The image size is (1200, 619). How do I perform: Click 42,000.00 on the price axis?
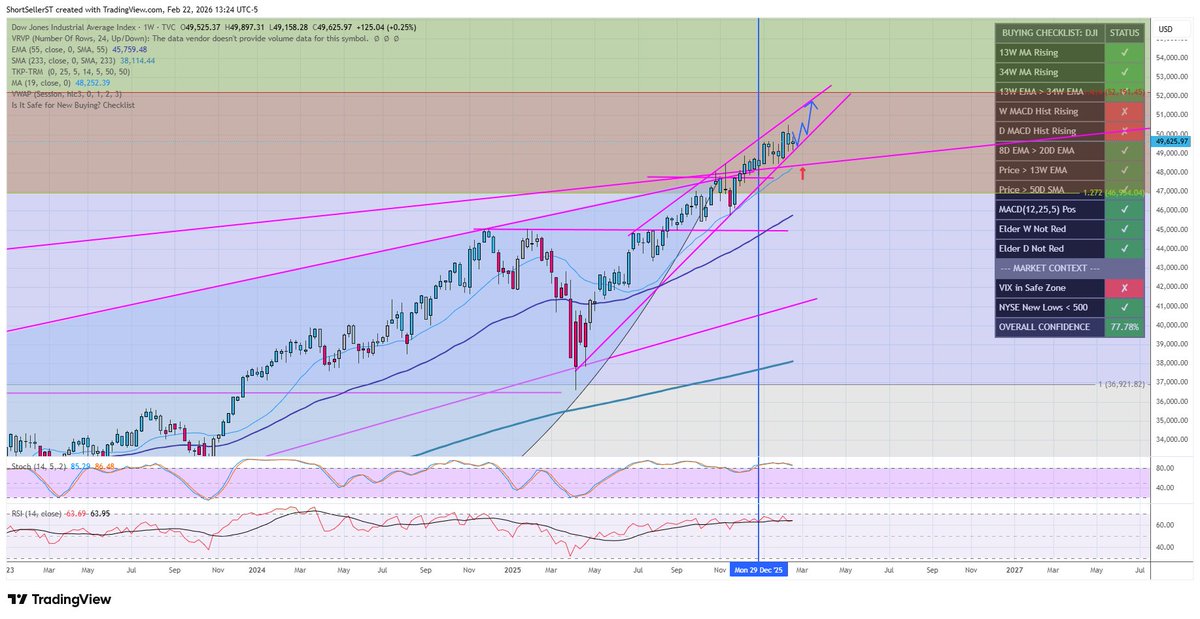point(1173,286)
